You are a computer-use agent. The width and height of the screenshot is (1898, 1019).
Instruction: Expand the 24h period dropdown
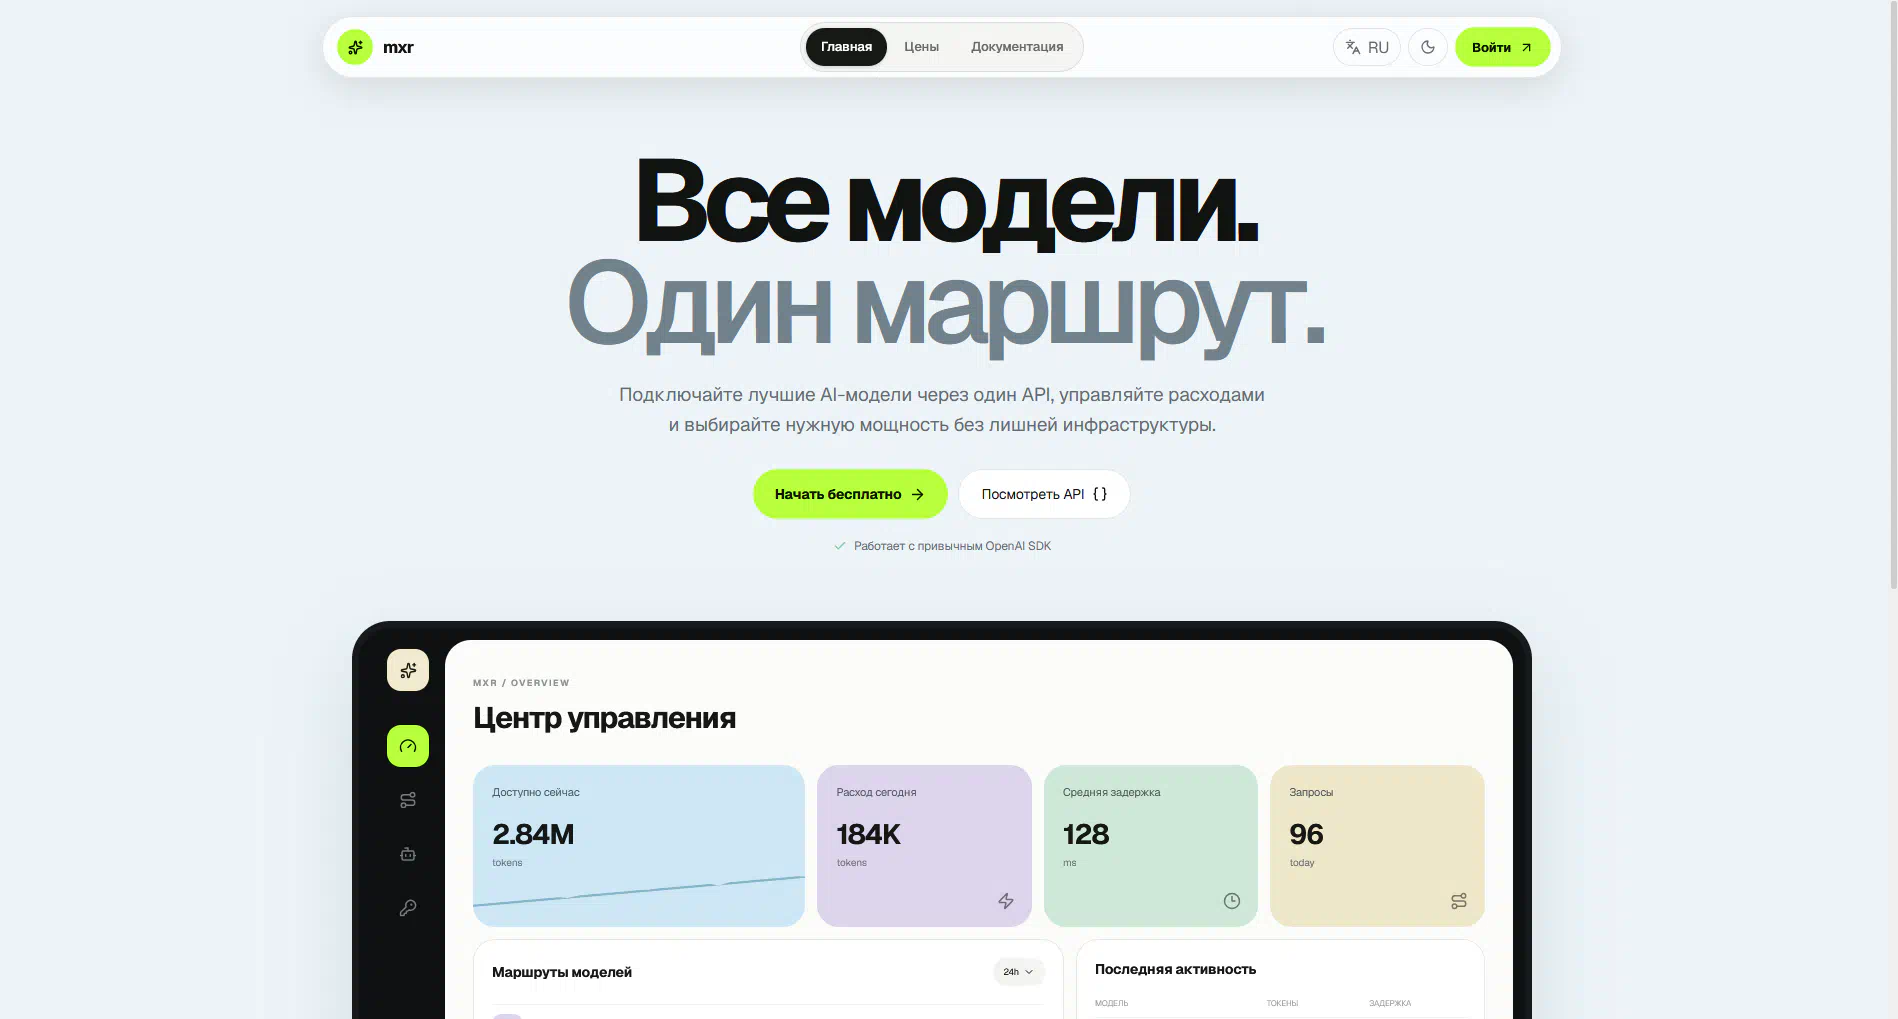(x=1018, y=972)
